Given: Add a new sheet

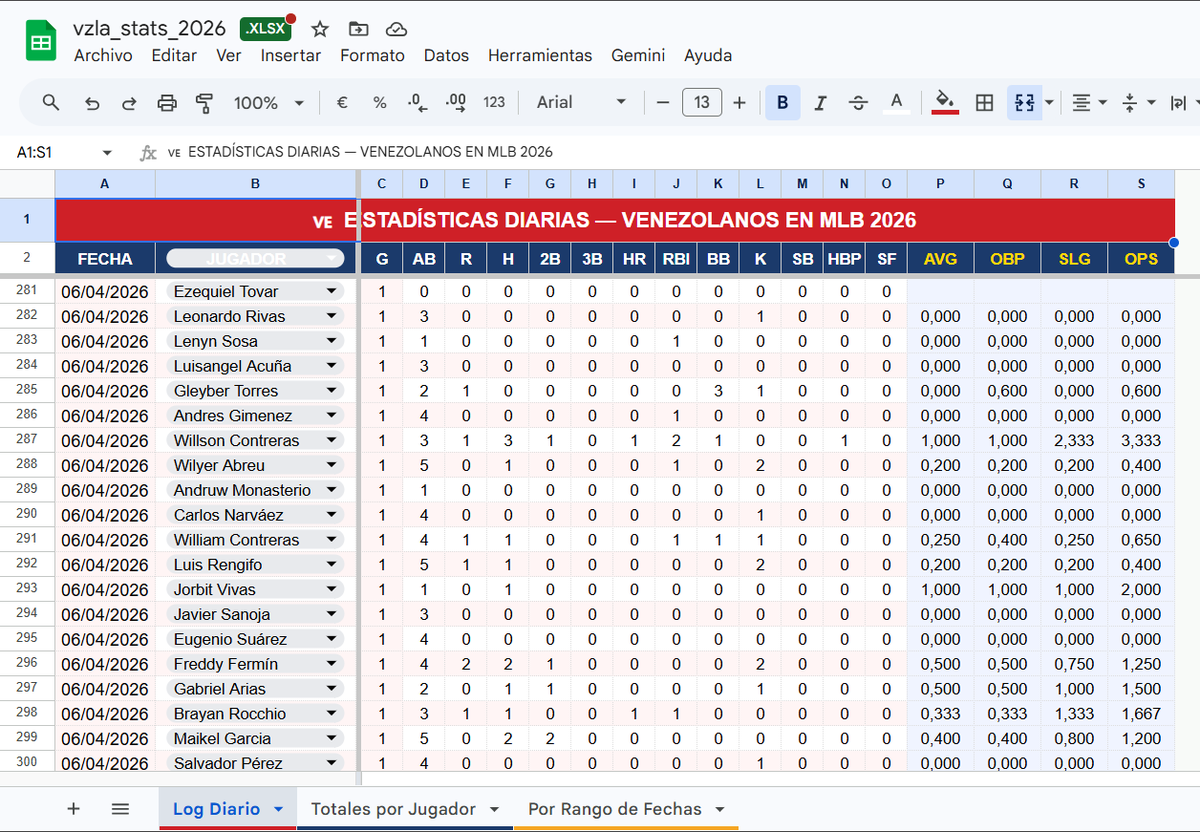Looking at the screenshot, I should pyautogui.click(x=73, y=809).
